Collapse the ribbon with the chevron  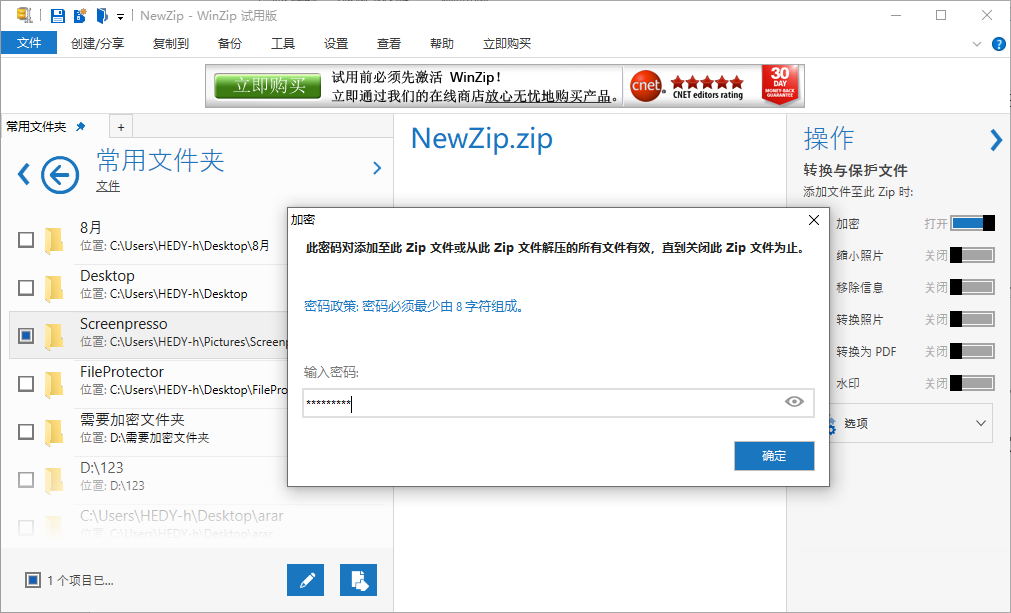click(977, 44)
